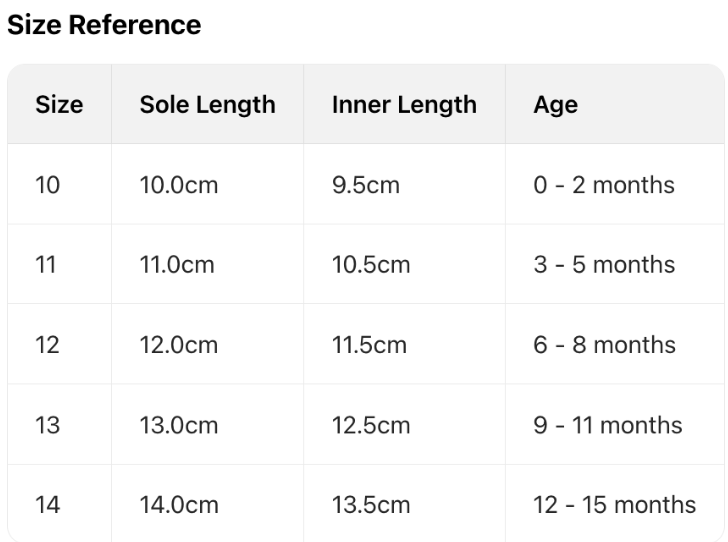Screen dimensions: 728x542
Task: Click the 10.0cm sole length cell
Action: coord(179,185)
